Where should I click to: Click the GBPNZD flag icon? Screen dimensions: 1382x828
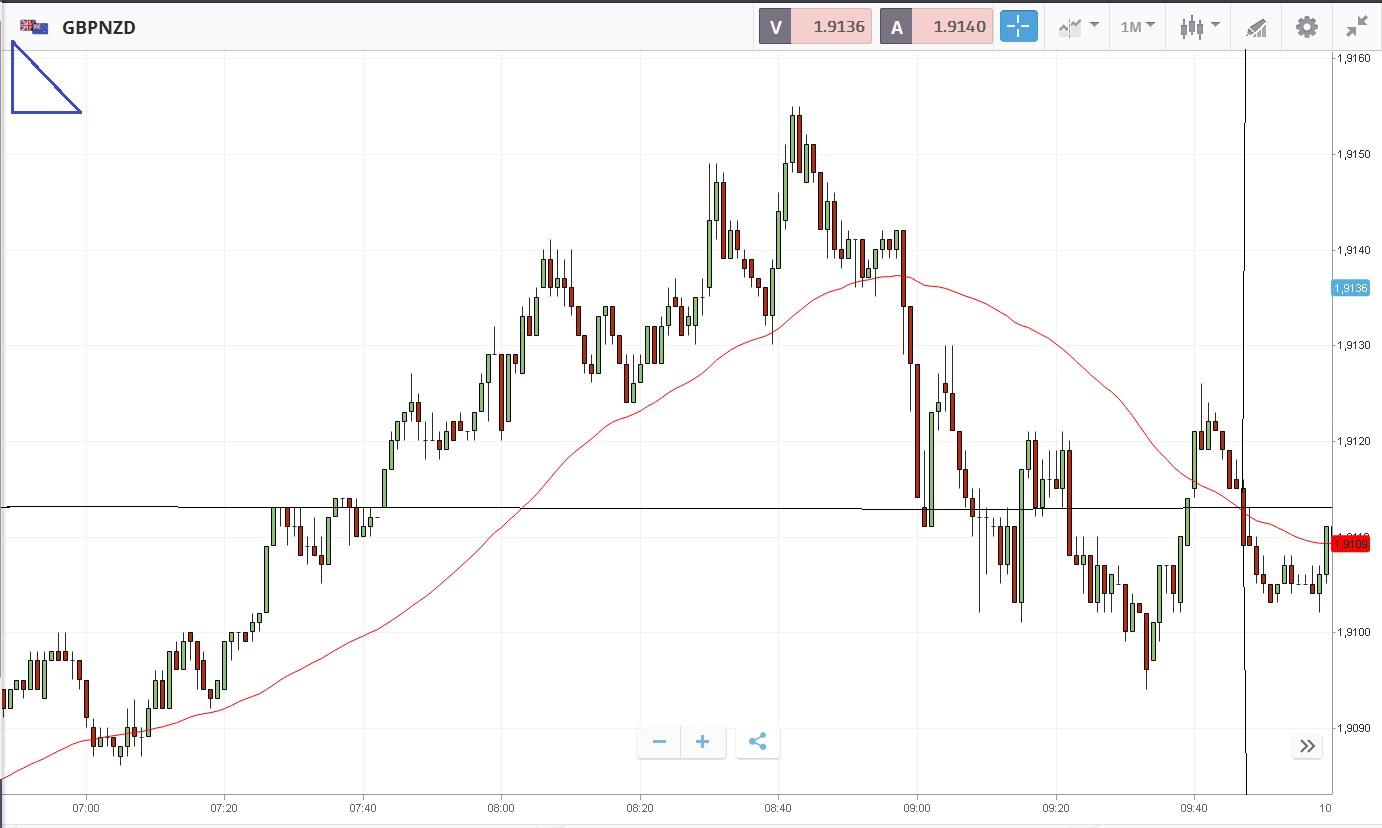[34, 27]
